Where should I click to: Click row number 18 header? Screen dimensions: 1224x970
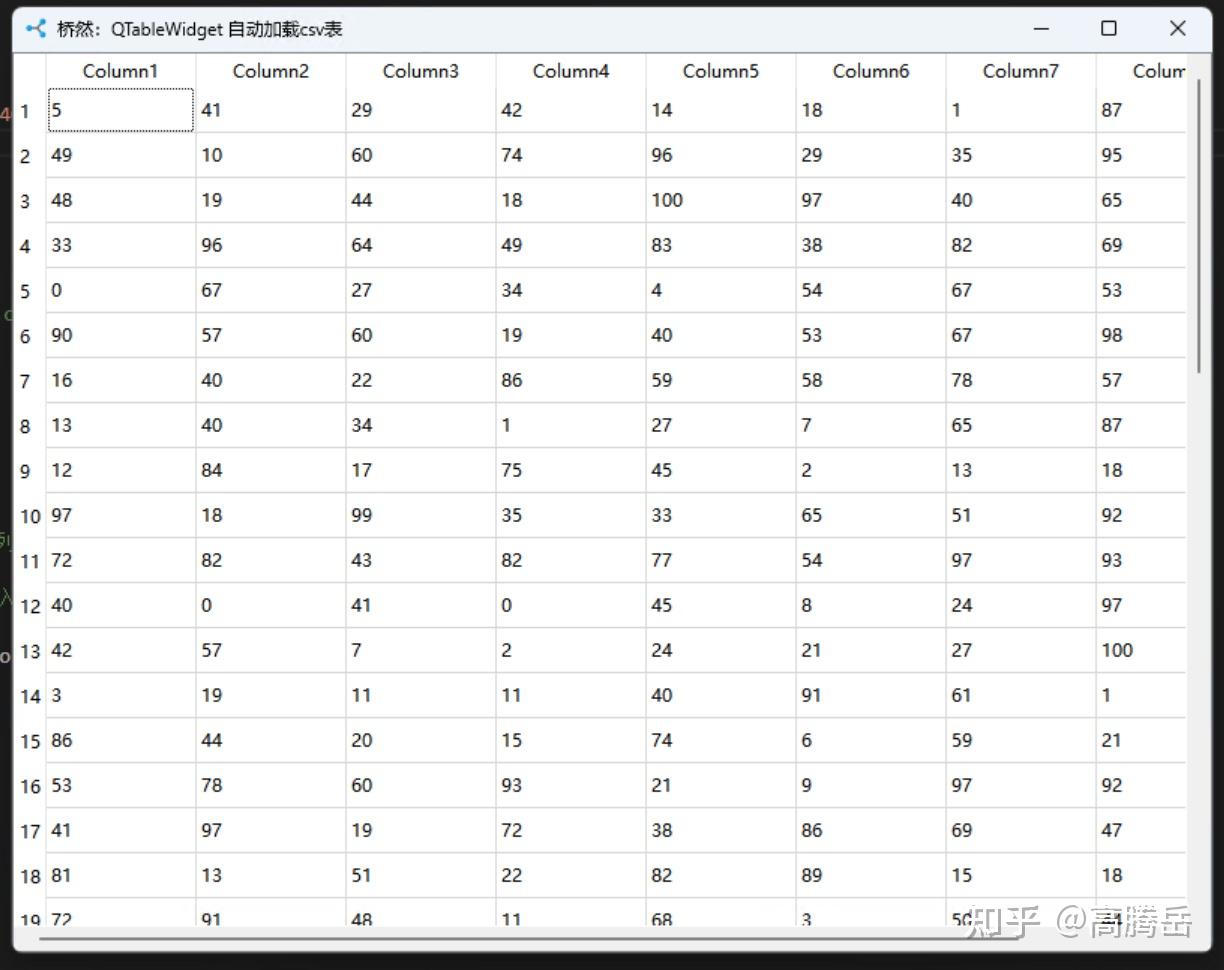[30, 876]
